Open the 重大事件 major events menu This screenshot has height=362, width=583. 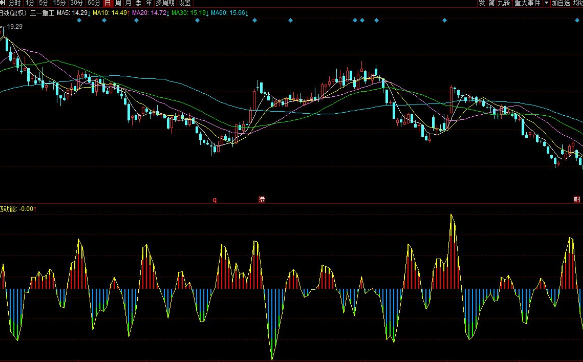(527, 3)
